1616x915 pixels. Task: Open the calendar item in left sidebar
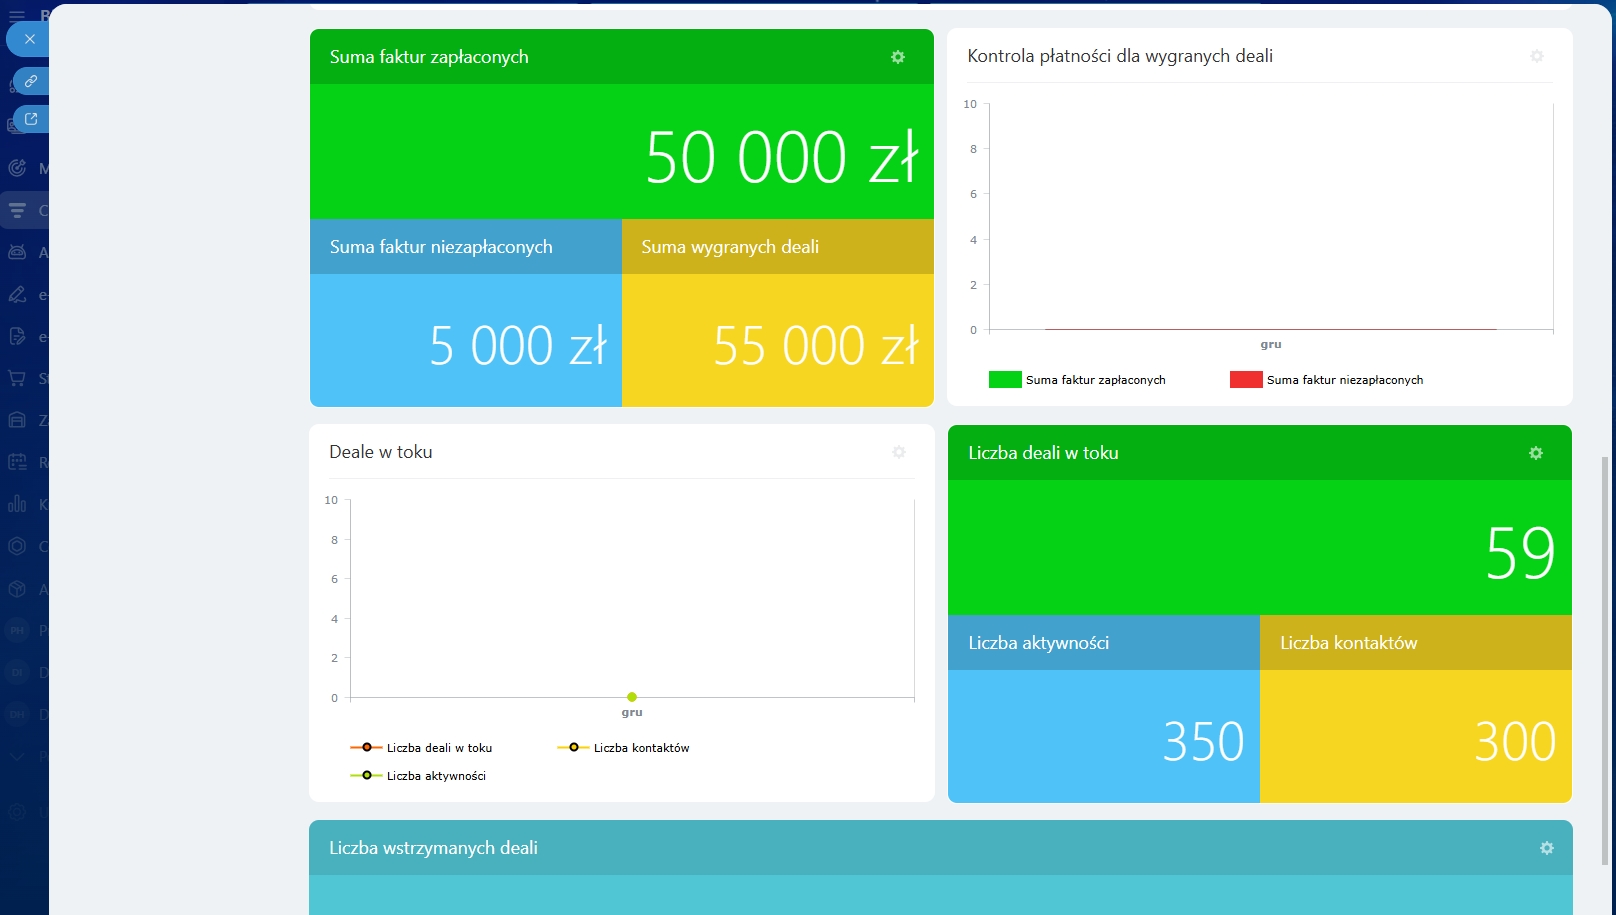[17, 462]
